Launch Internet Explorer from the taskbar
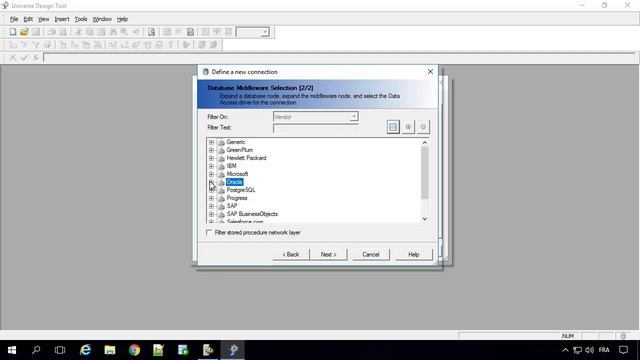The height and width of the screenshot is (360, 640). tap(85, 350)
